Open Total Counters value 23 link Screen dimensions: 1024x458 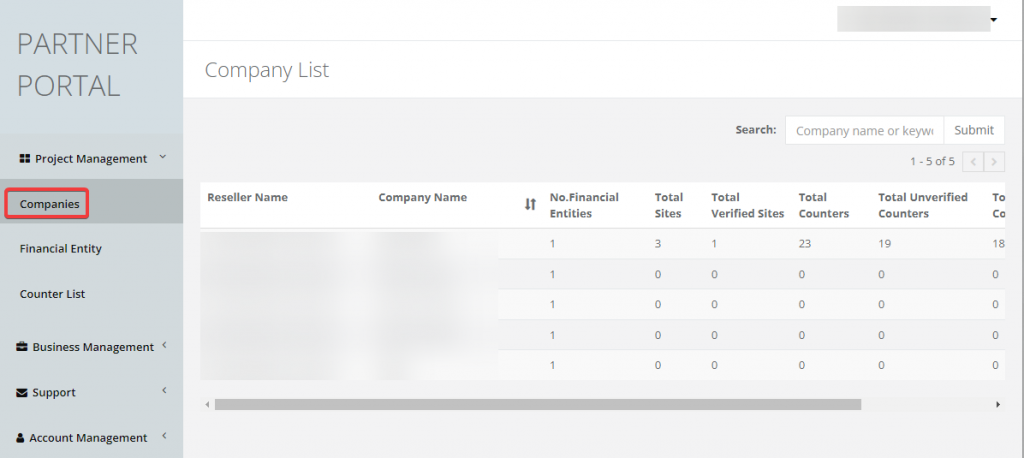(x=805, y=243)
